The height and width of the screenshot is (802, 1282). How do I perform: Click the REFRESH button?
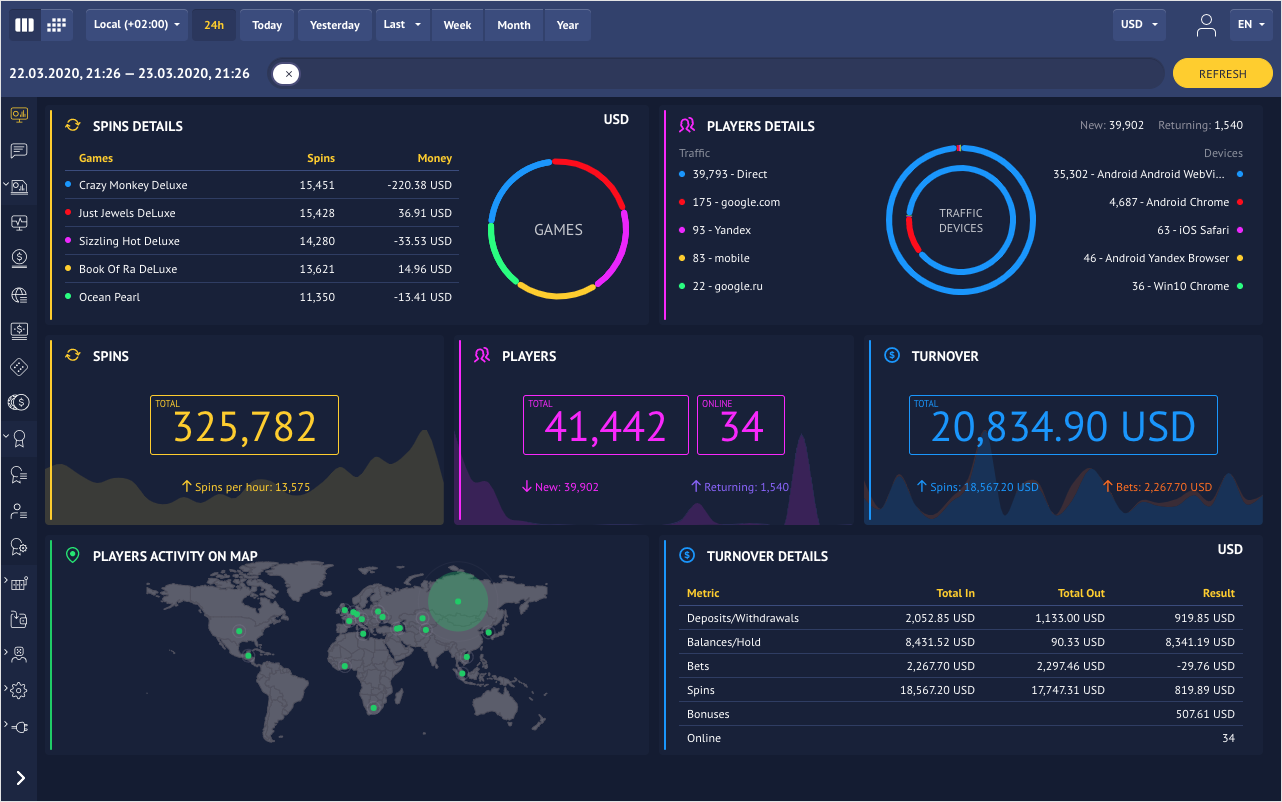pyautogui.click(x=1222, y=74)
